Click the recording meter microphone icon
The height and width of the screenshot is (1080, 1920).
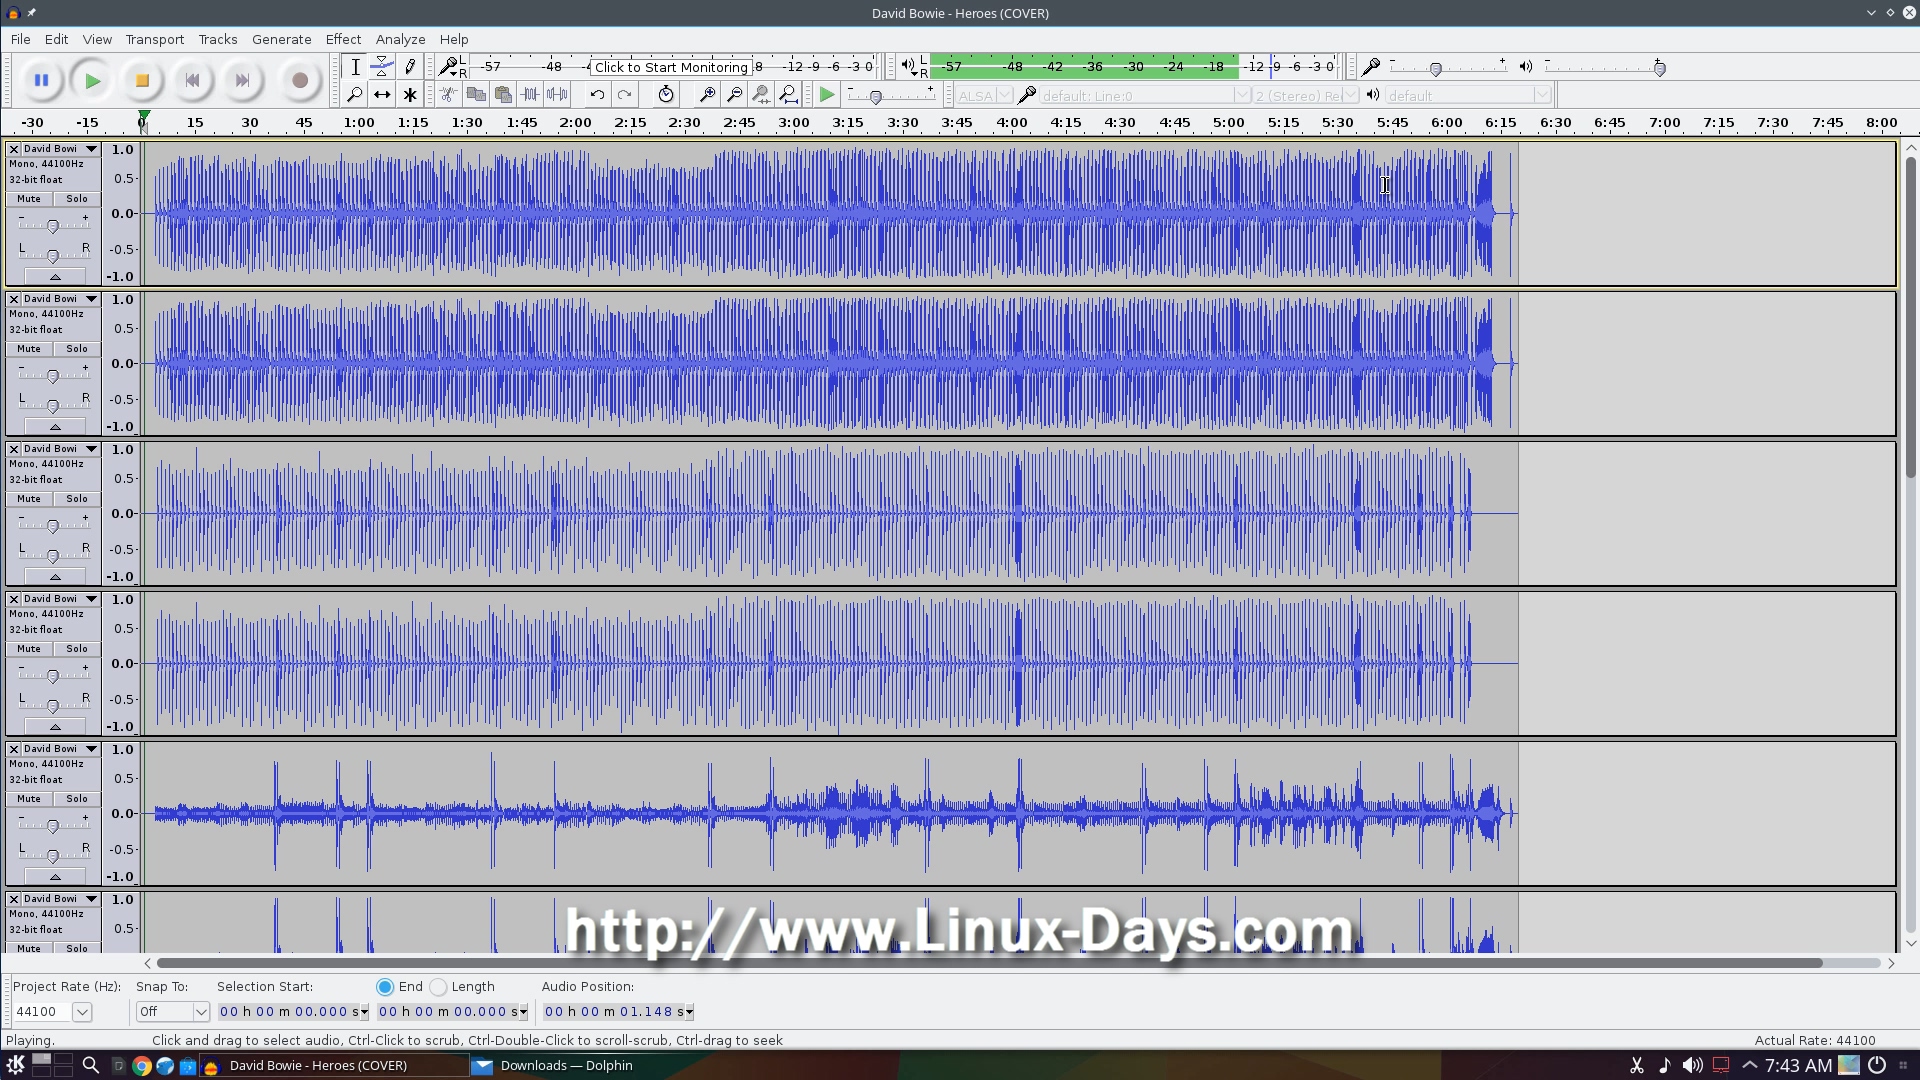(x=449, y=67)
